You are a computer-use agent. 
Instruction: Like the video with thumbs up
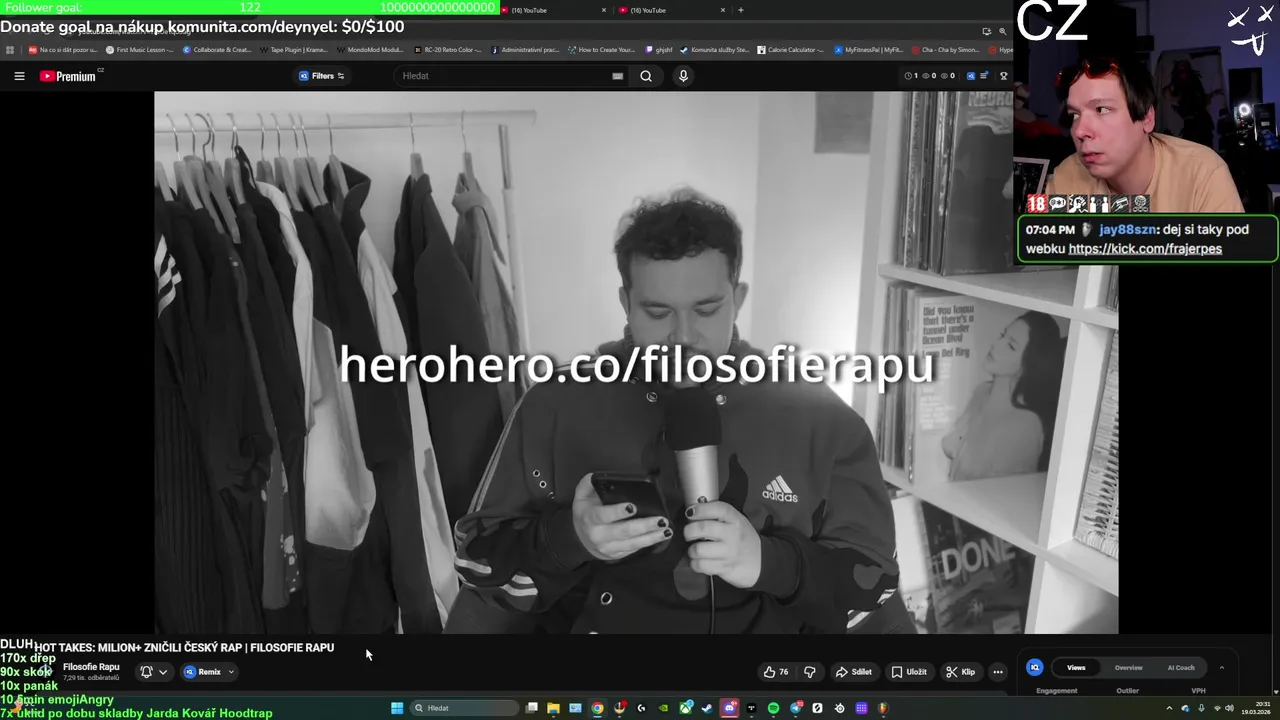775,672
